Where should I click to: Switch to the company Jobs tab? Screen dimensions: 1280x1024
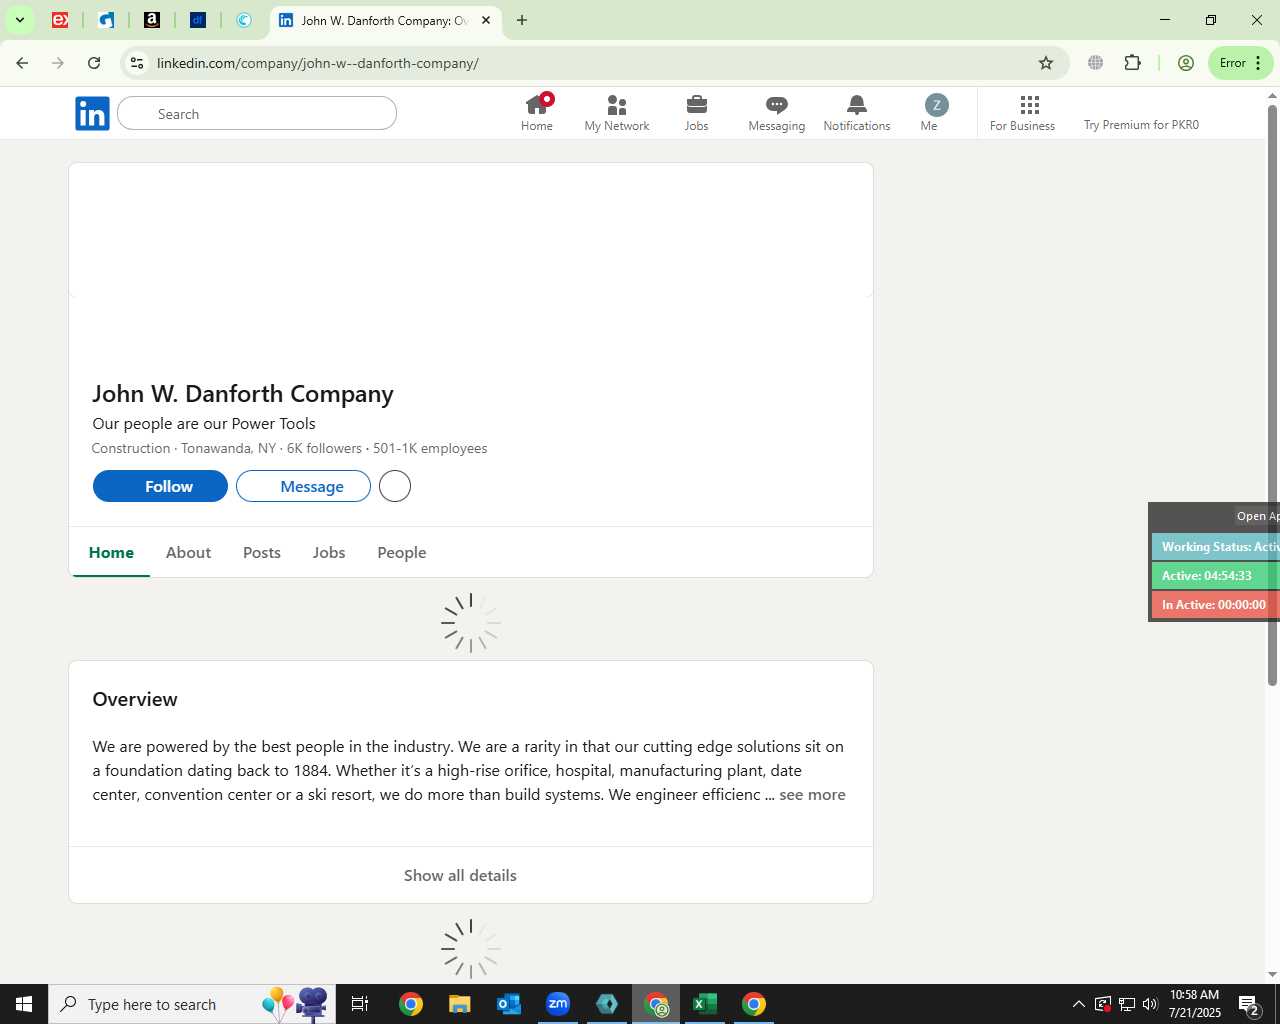point(329,553)
